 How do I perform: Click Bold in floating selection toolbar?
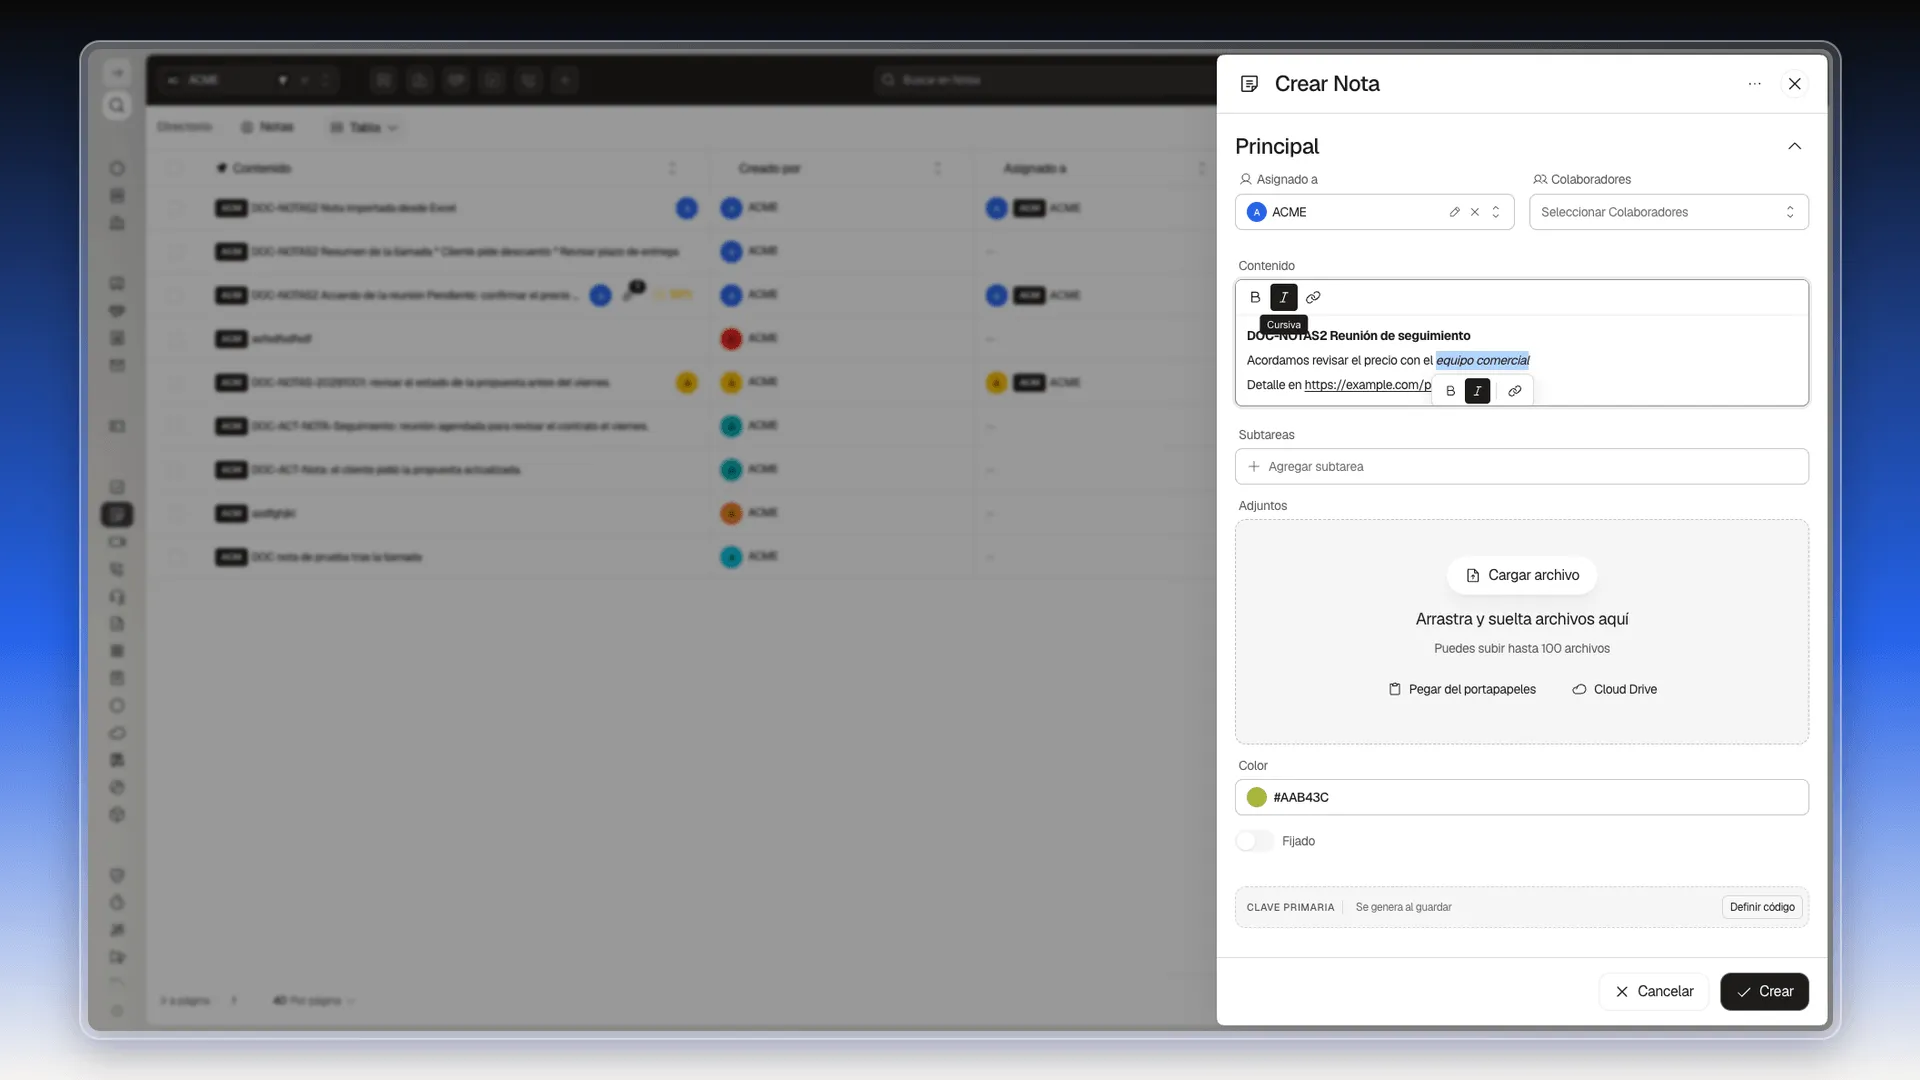[x=1451, y=391]
